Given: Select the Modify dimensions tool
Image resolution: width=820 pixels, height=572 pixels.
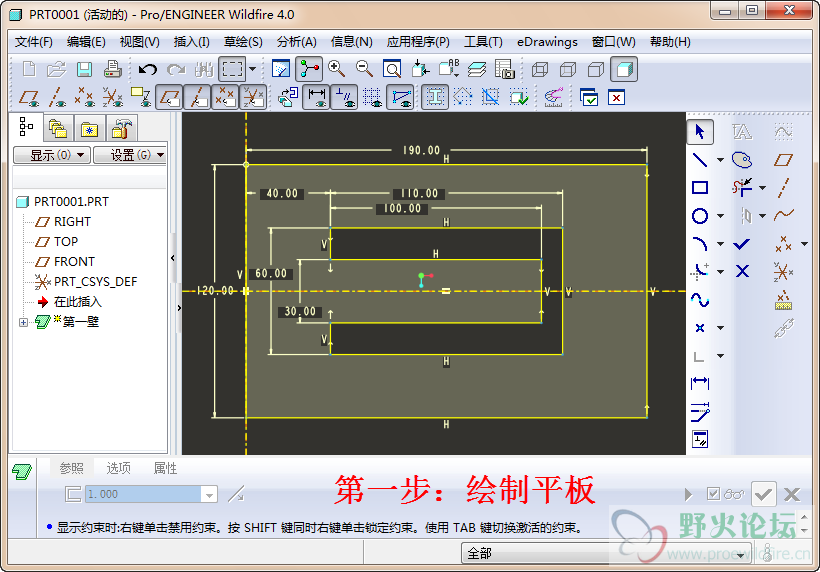Looking at the screenshot, I should (700, 411).
